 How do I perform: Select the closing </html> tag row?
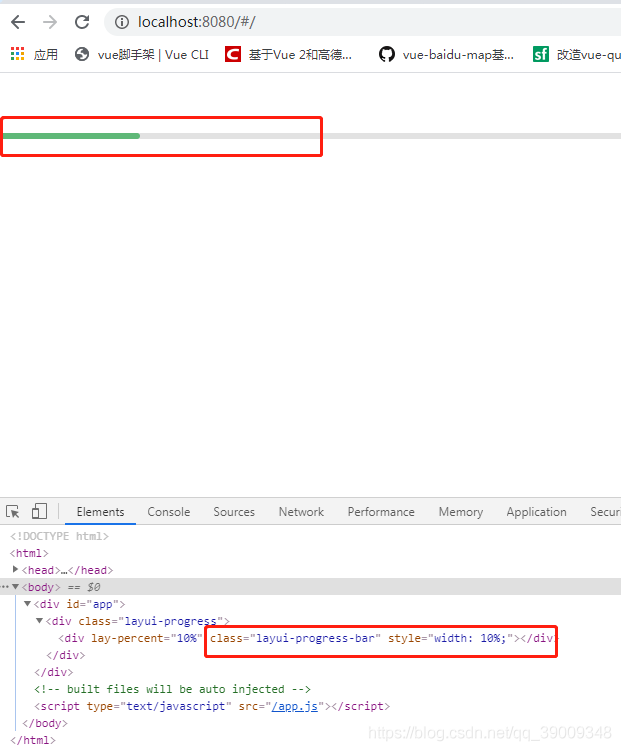pos(33,740)
